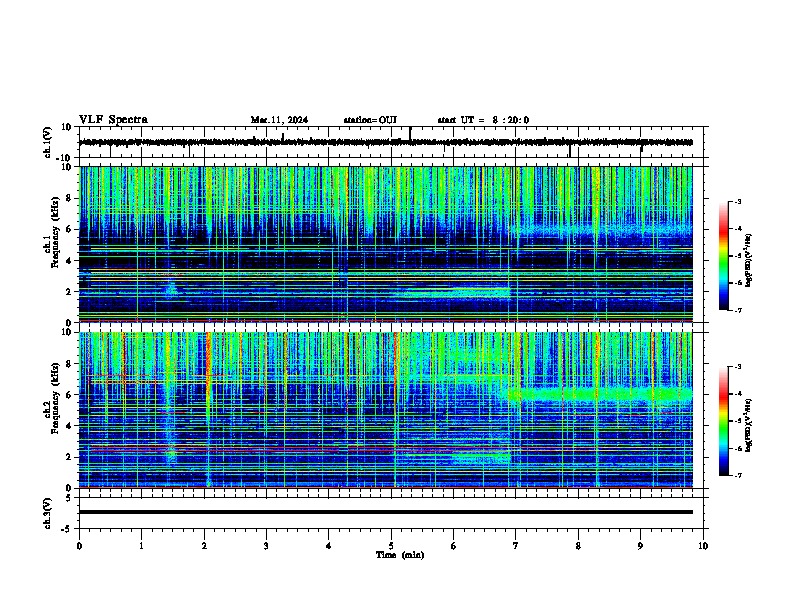Viewport: 792px width, 612px height.
Task: Click the 4 kHz tick on ch.1 frequency axis
Action: coord(69,261)
